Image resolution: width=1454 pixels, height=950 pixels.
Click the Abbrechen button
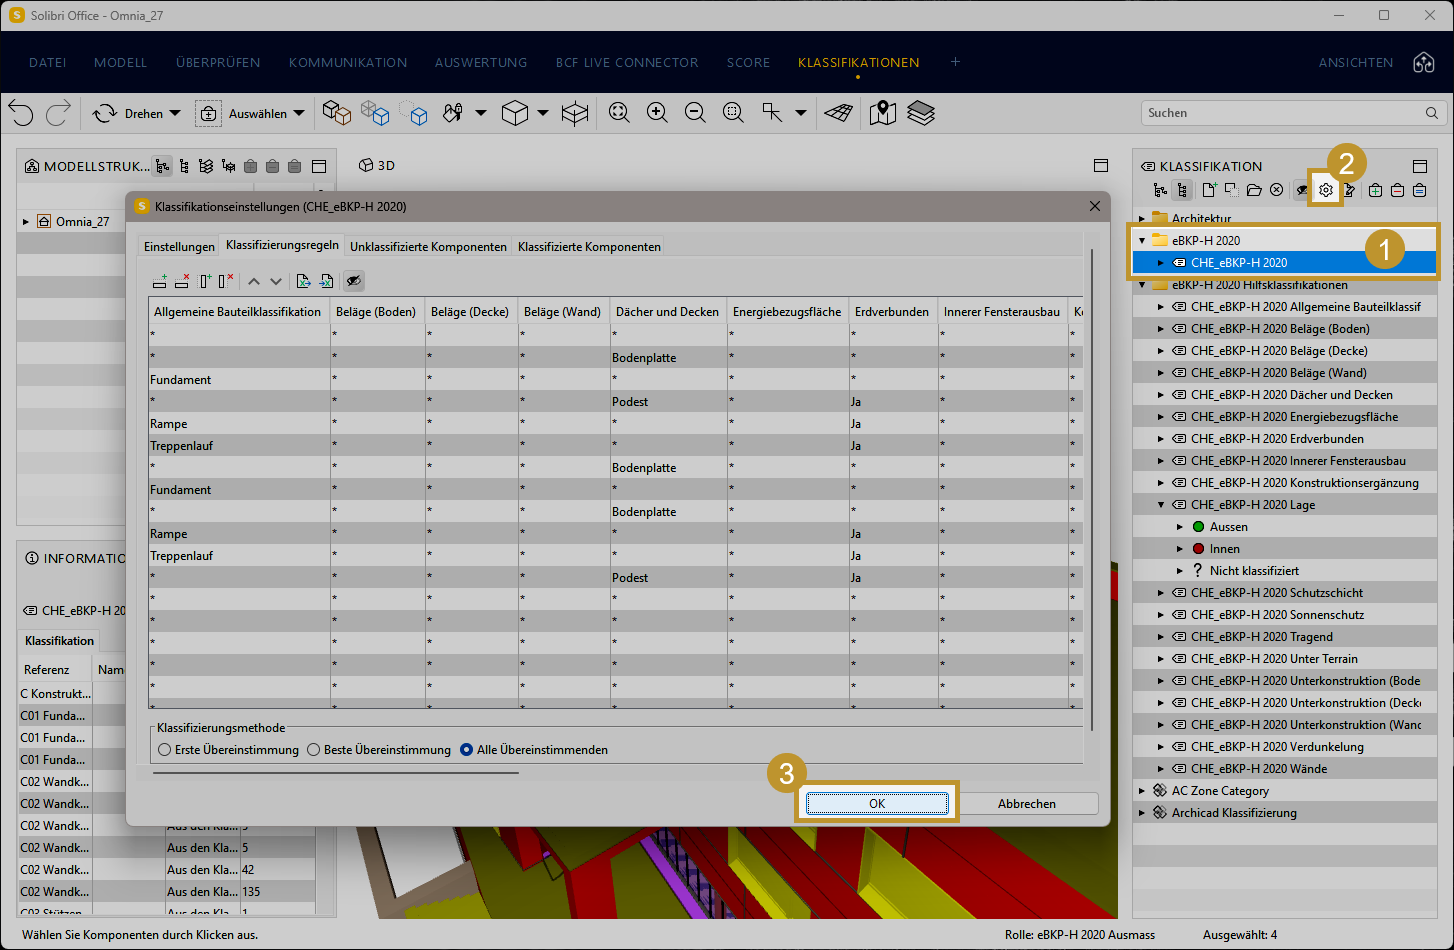coord(1026,803)
